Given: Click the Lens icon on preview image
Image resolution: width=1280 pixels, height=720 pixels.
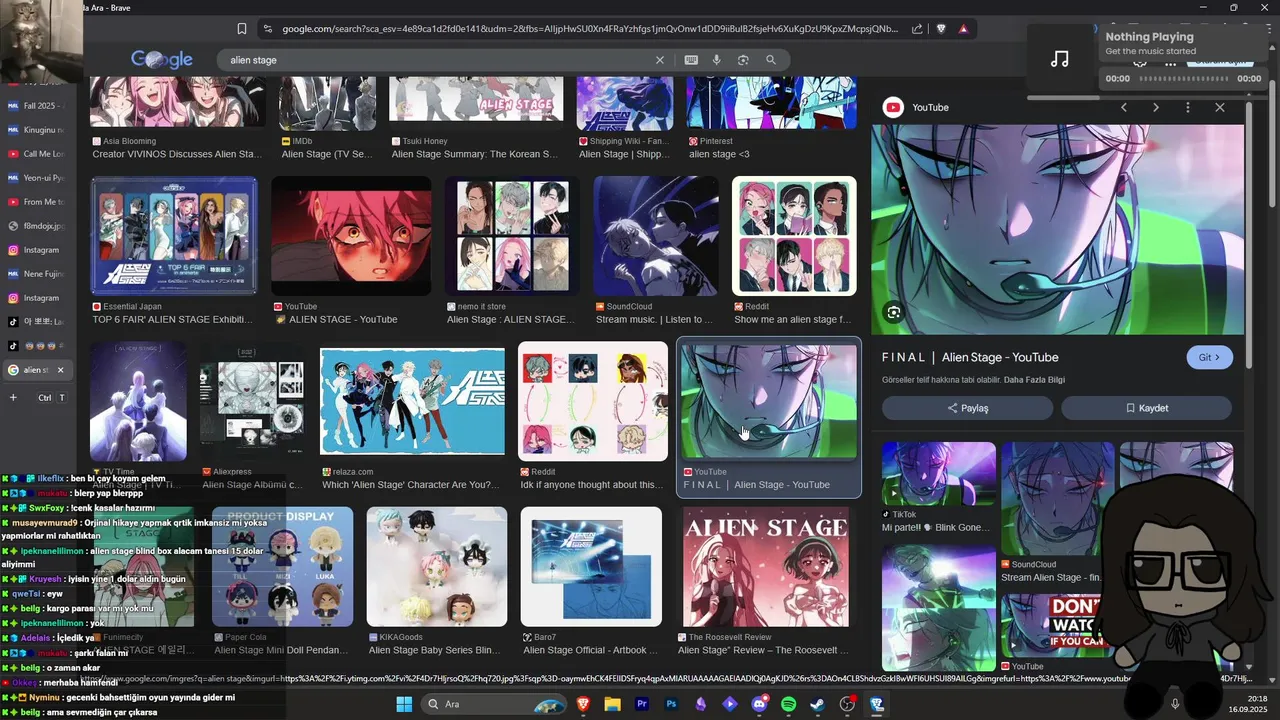Looking at the screenshot, I should click(x=894, y=313).
